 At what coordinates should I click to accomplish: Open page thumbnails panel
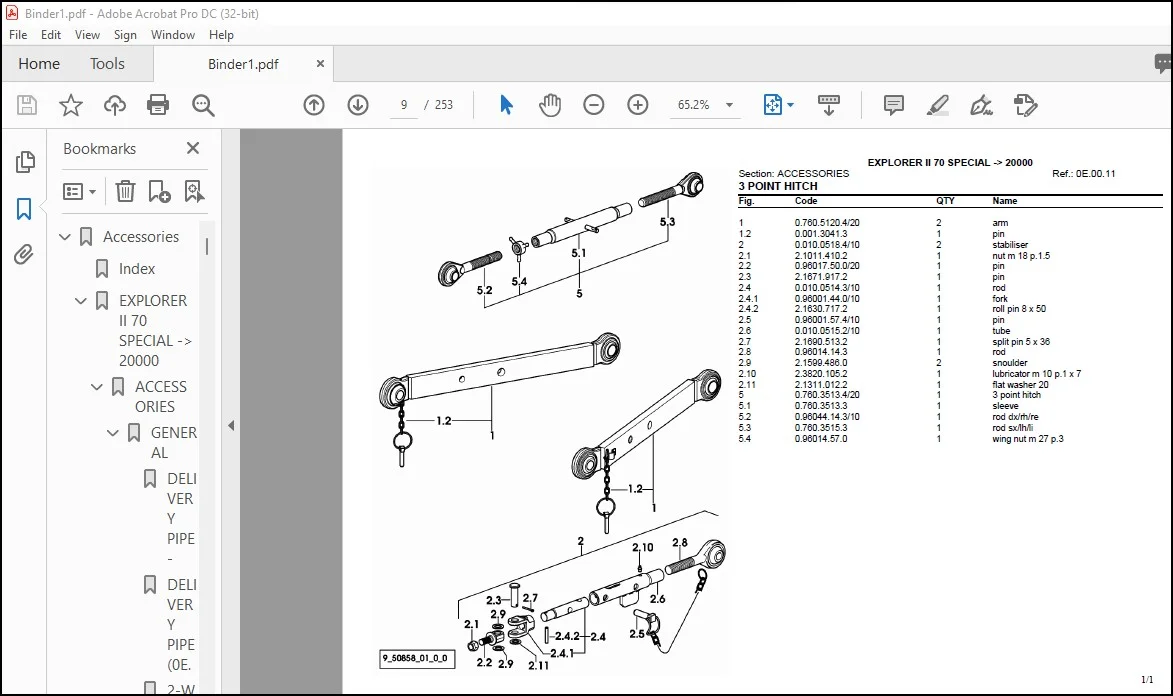click(25, 162)
